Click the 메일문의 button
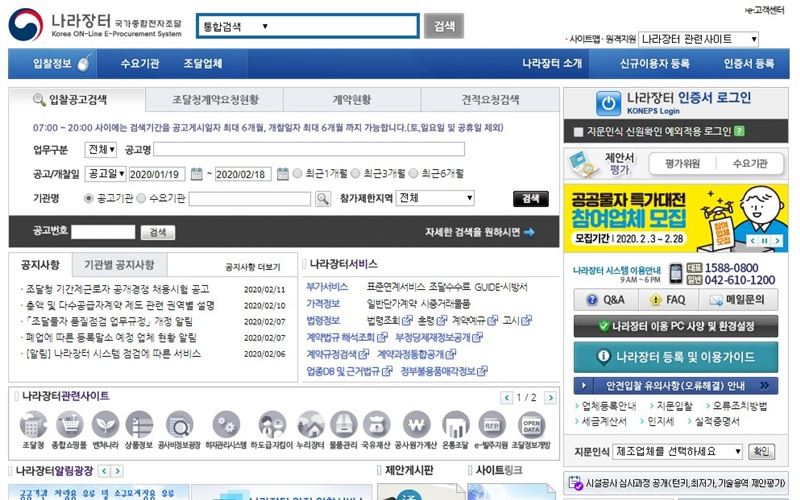The height and width of the screenshot is (500, 800). [x=738, y=299]
